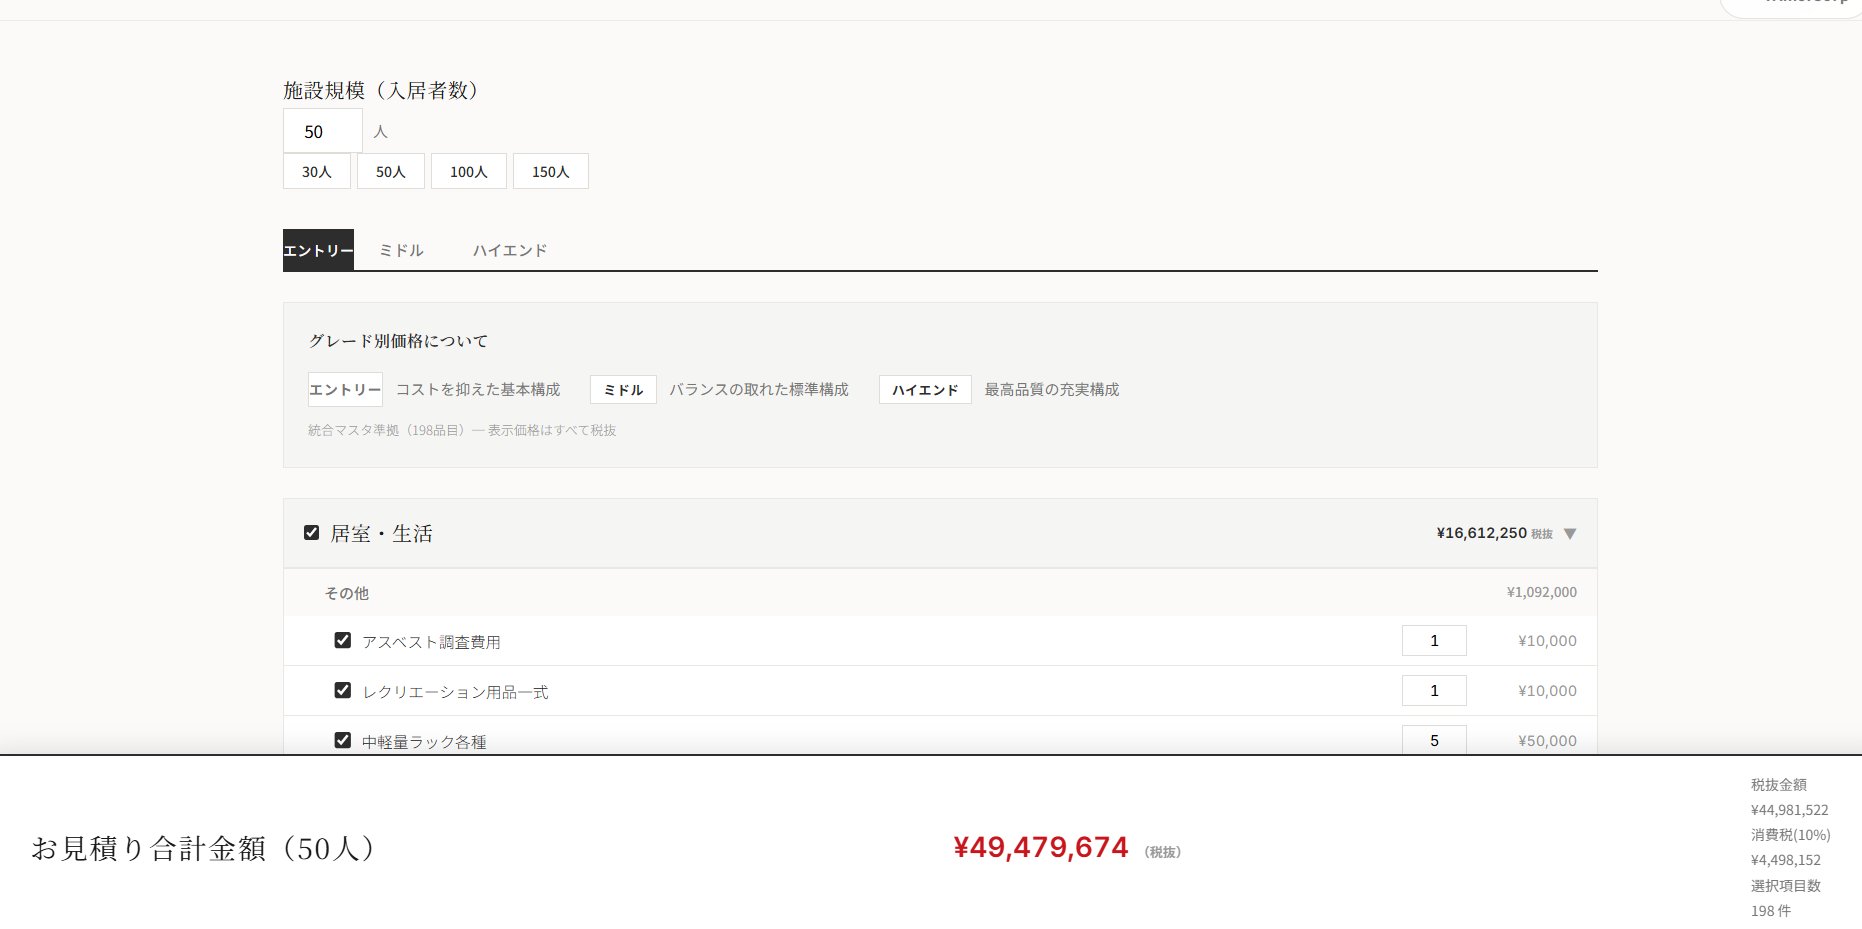The height and width of the screenshot is (929, 1862).
Task: Click the 統合マスタ準拠 note text
Action: pyautogui.click(x=462, y=430)
